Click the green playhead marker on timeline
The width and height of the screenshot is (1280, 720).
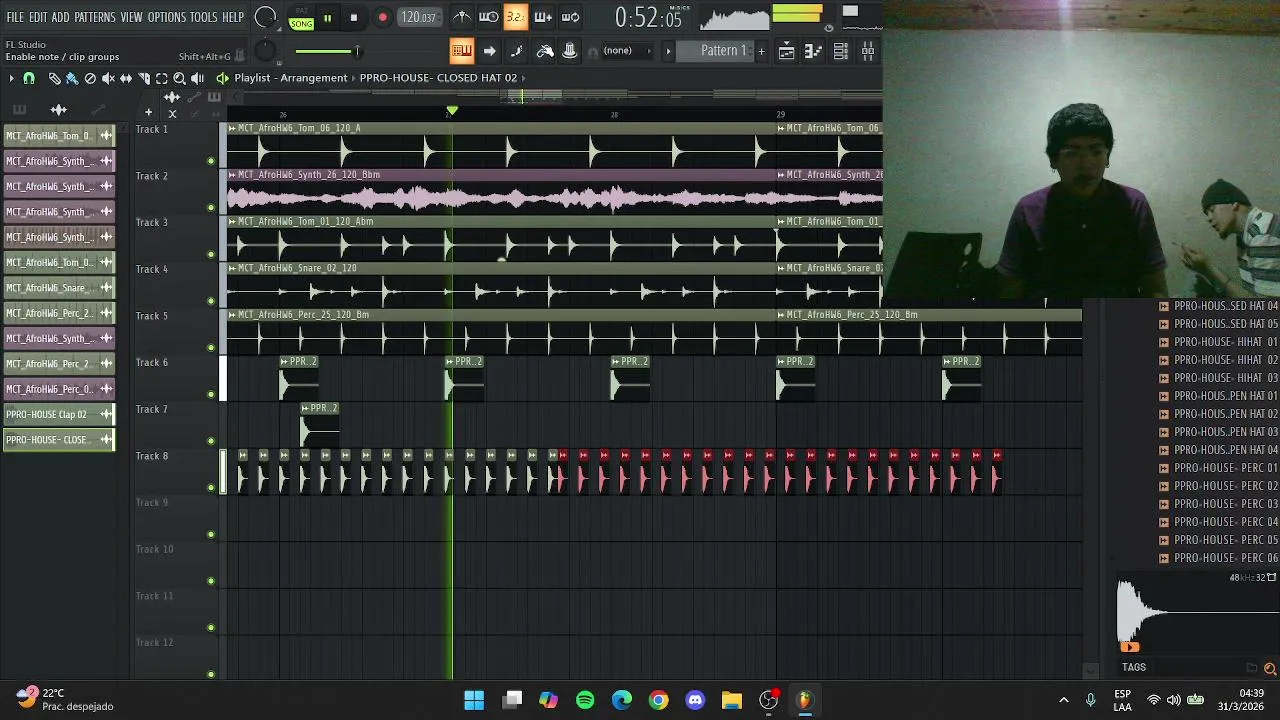452,111
